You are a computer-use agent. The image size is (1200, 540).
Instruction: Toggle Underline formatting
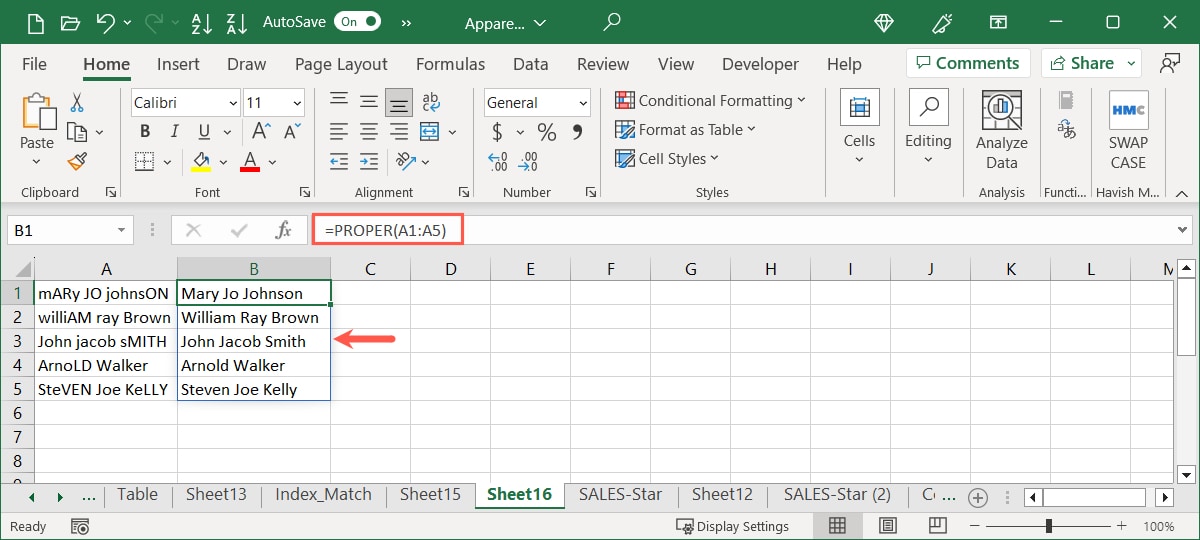point(203,132)
